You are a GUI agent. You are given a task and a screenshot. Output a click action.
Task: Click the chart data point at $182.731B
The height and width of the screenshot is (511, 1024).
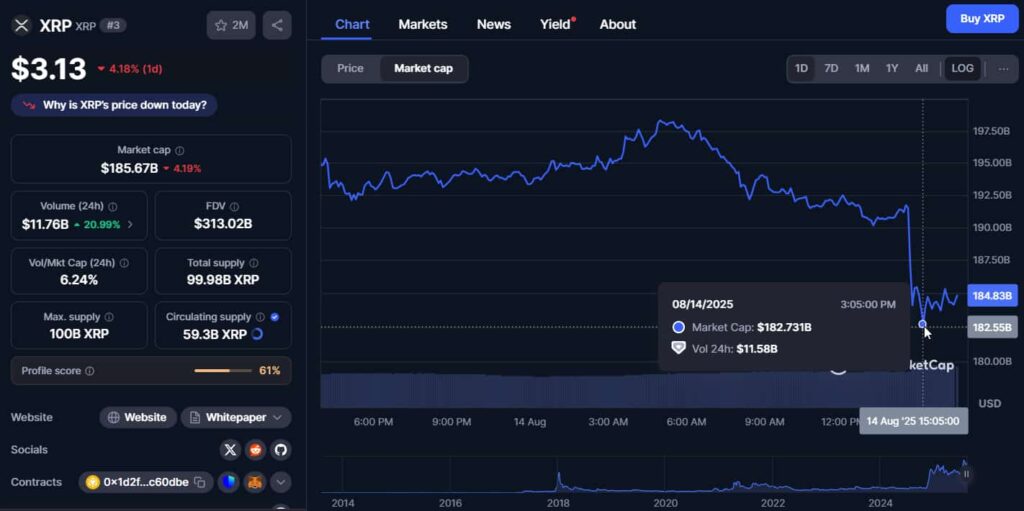922,323
